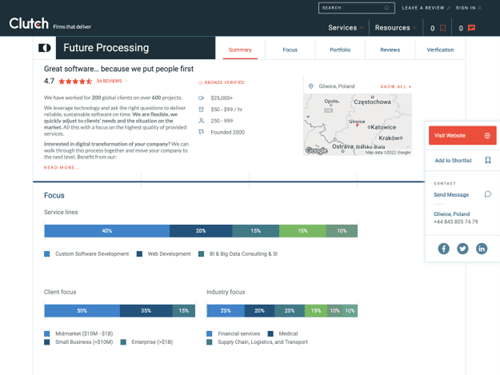Click the minimum project size icon beside $25,000+
The image size is (500, 375).
point(201,98)
